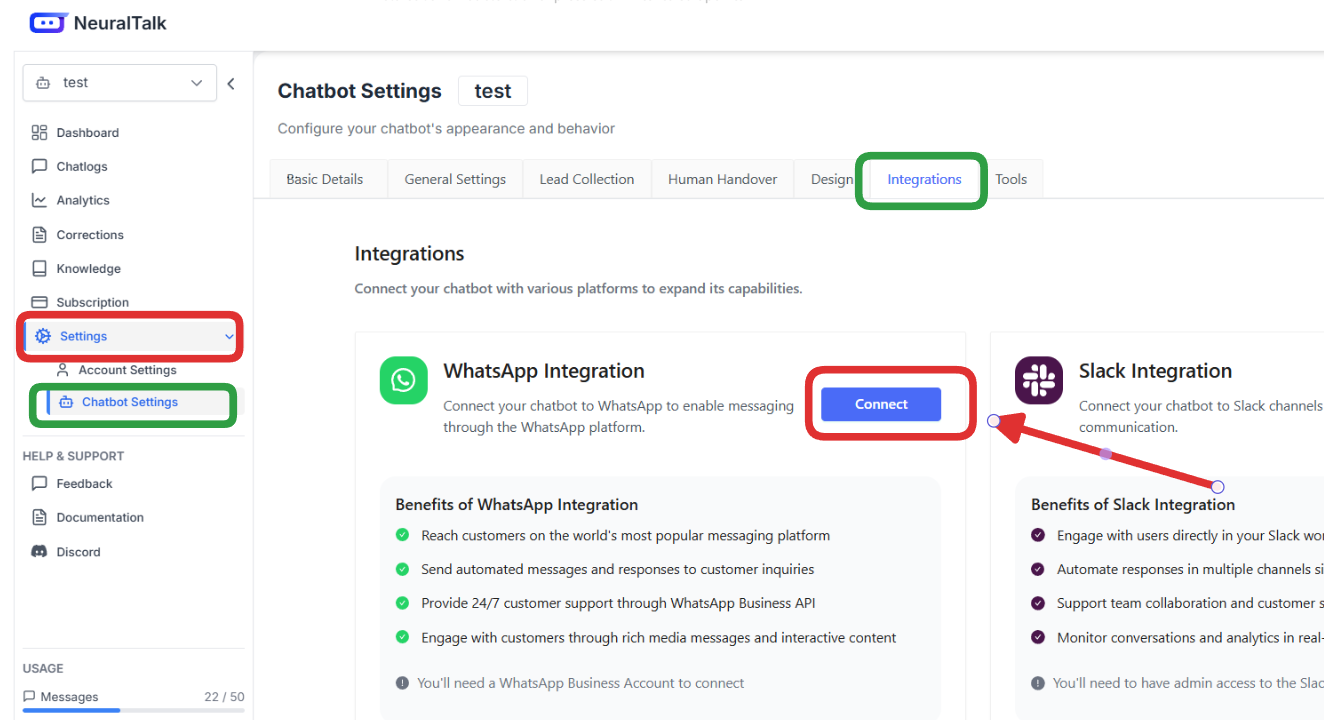Click the Subscription card icon

pyautogui.click(x=40, y=302)
